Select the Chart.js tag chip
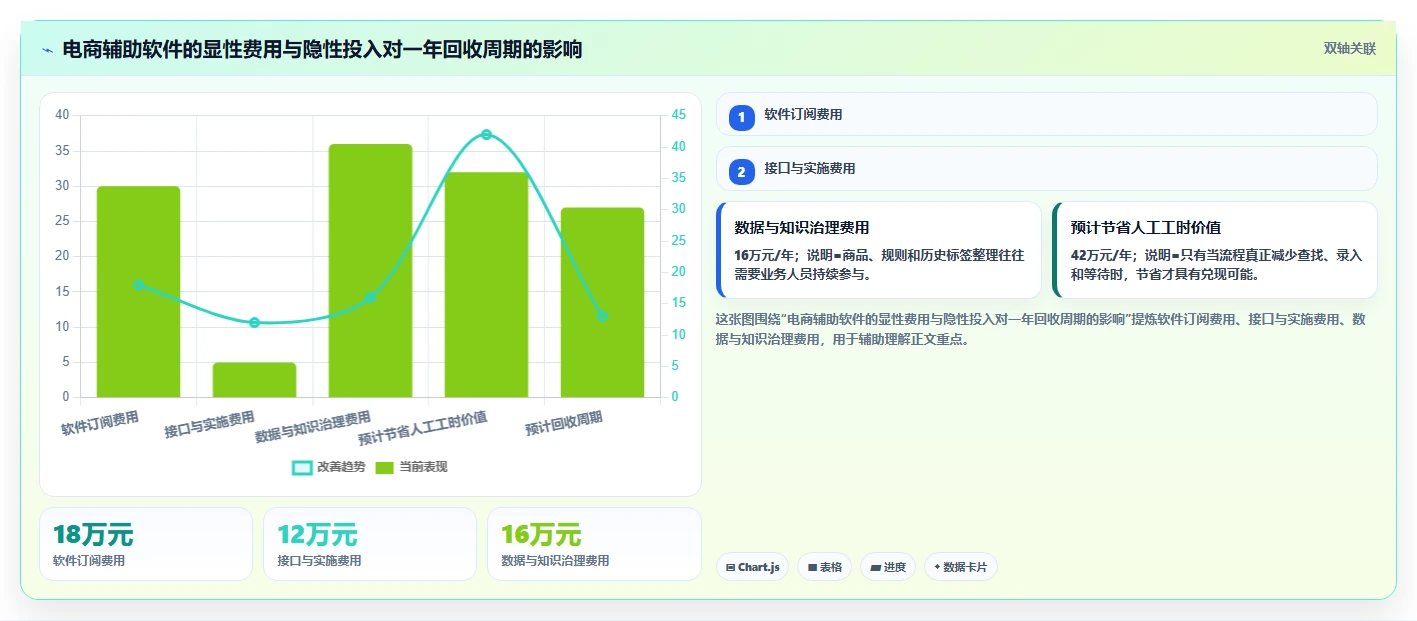The image size is (1417, 621). [x=752, y=567]
